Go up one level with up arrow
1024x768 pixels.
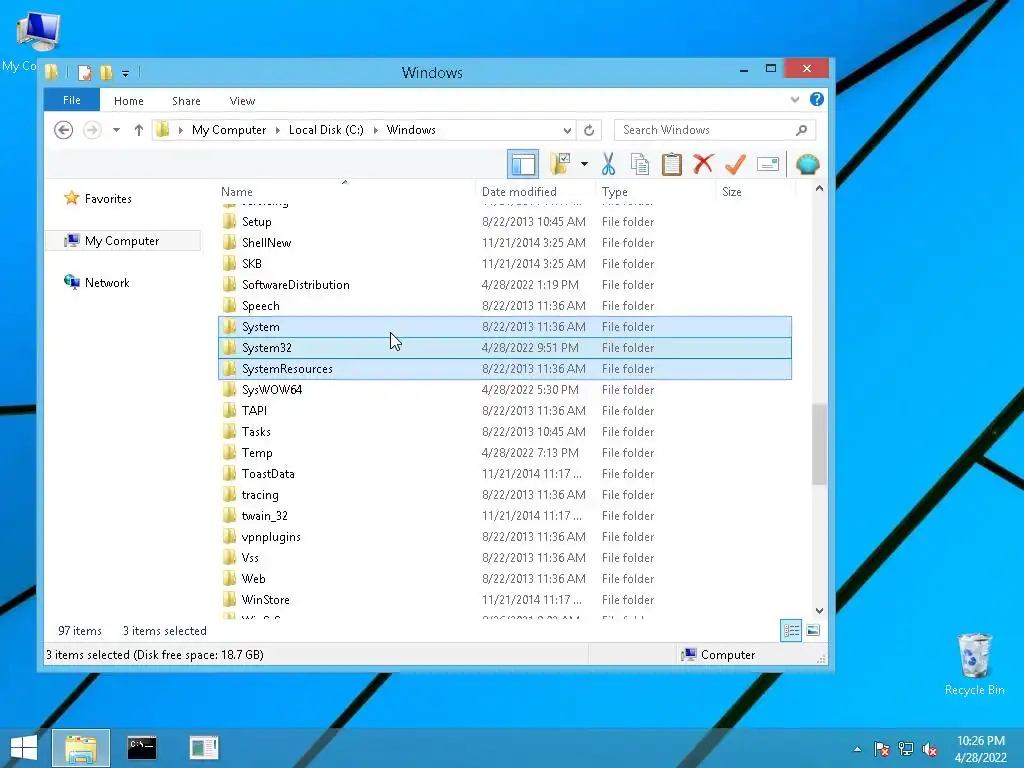(x=138, y=130)
